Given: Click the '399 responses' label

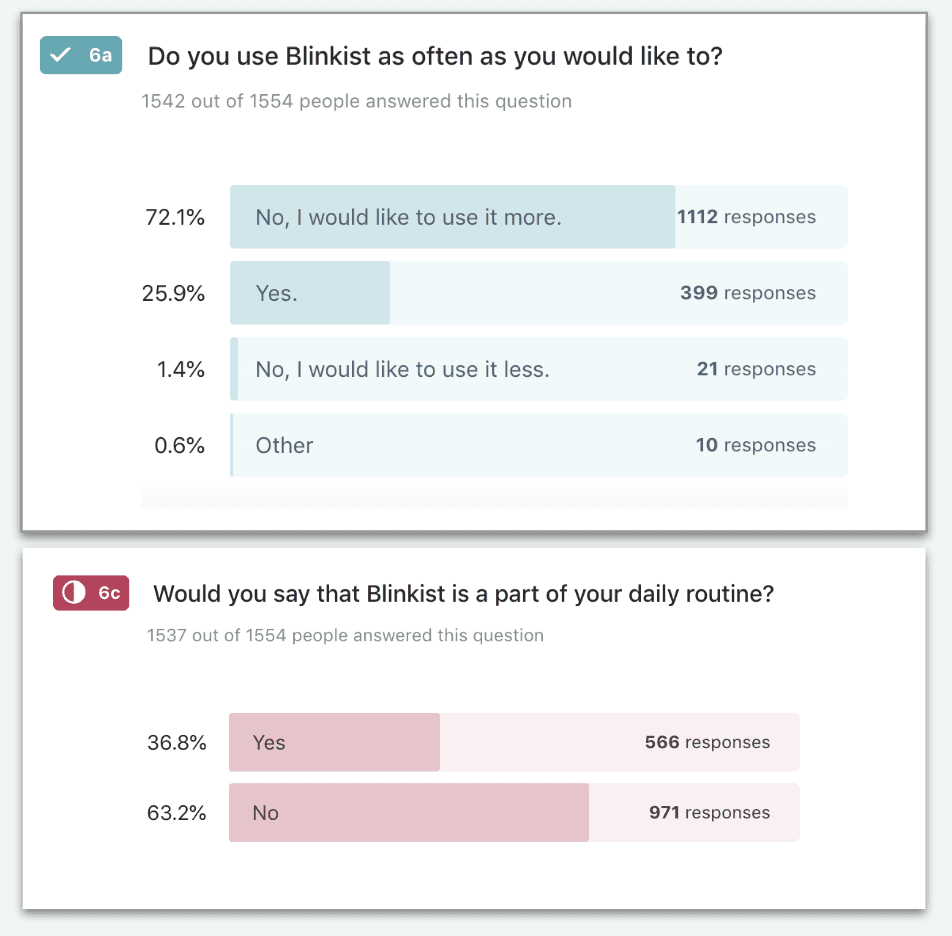Looking at the screenshot, I should [748, 293].
